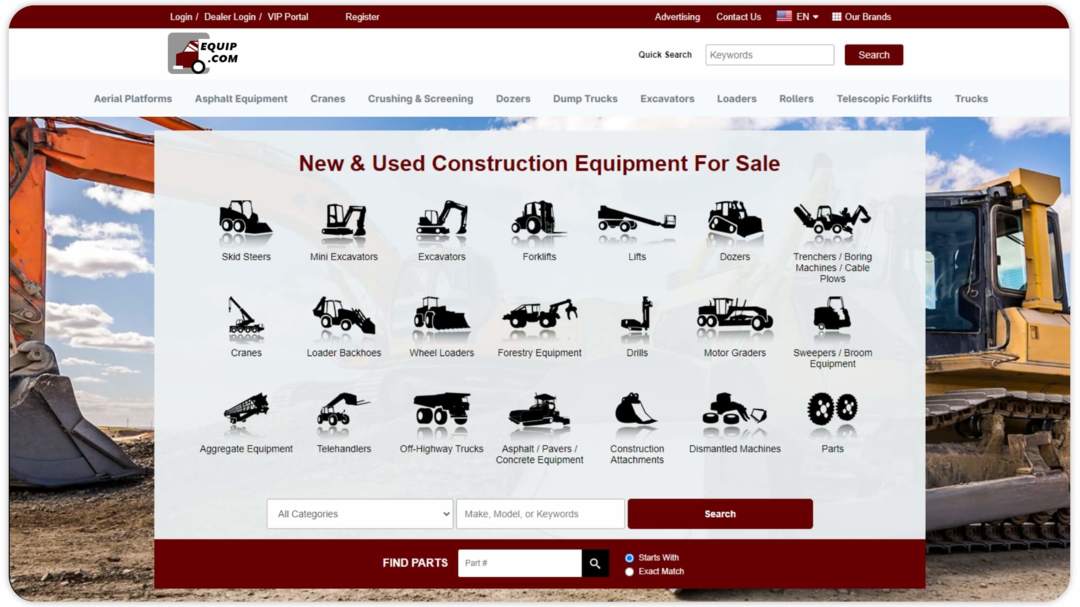Screen dimensions: 1080x607
Task: Open the Skid Steers category icon
Action: click(245, 218)
